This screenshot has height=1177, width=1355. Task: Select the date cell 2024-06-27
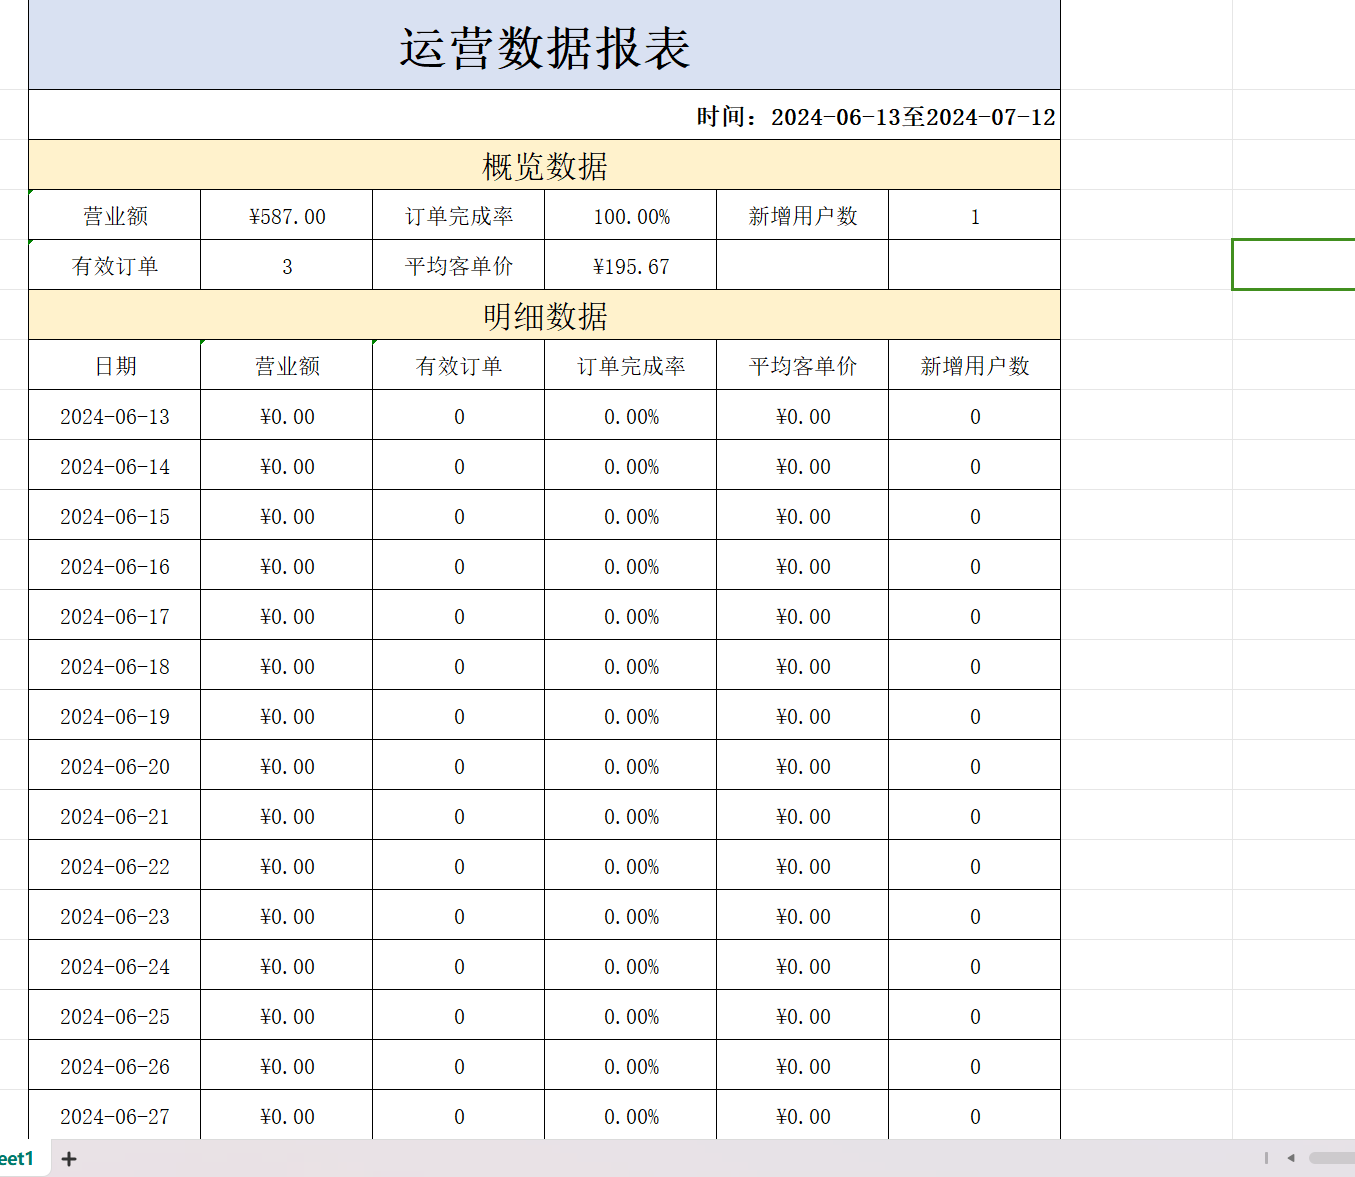click(x=115, y=1115)
